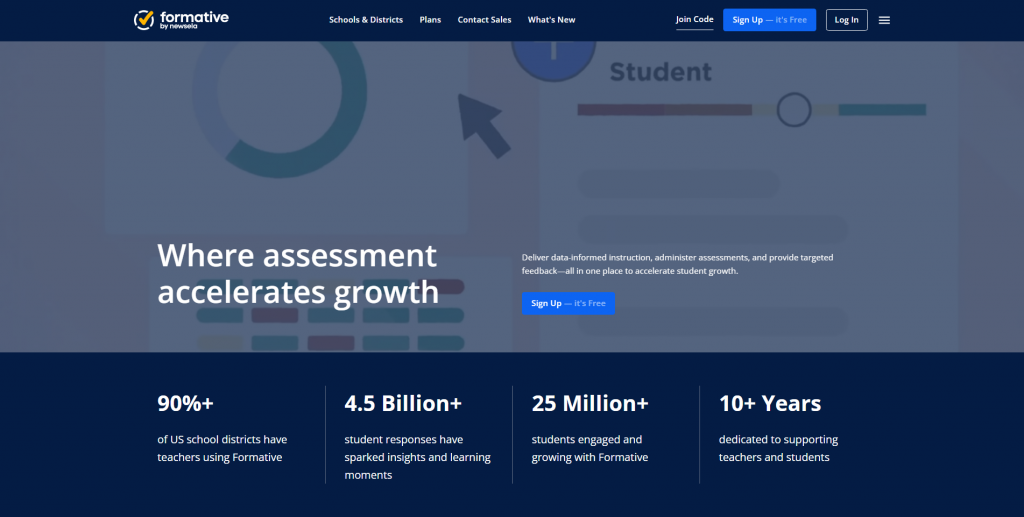Click the "Deliver data-informed instruction" description text
Viewport: 1024px width, 517px height.
pyautogui.click(x=677, y=264)
